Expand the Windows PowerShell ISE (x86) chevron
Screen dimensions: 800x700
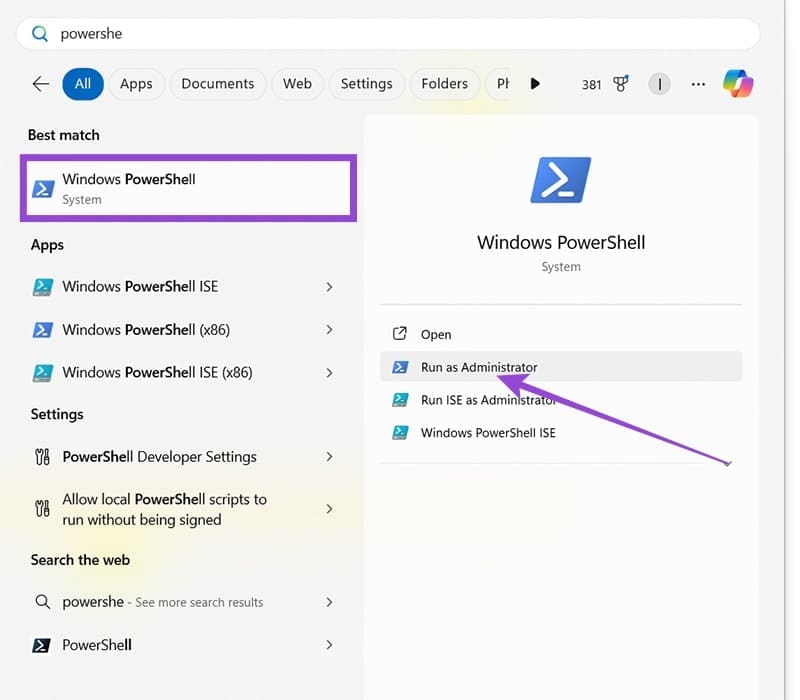[330, 373]
